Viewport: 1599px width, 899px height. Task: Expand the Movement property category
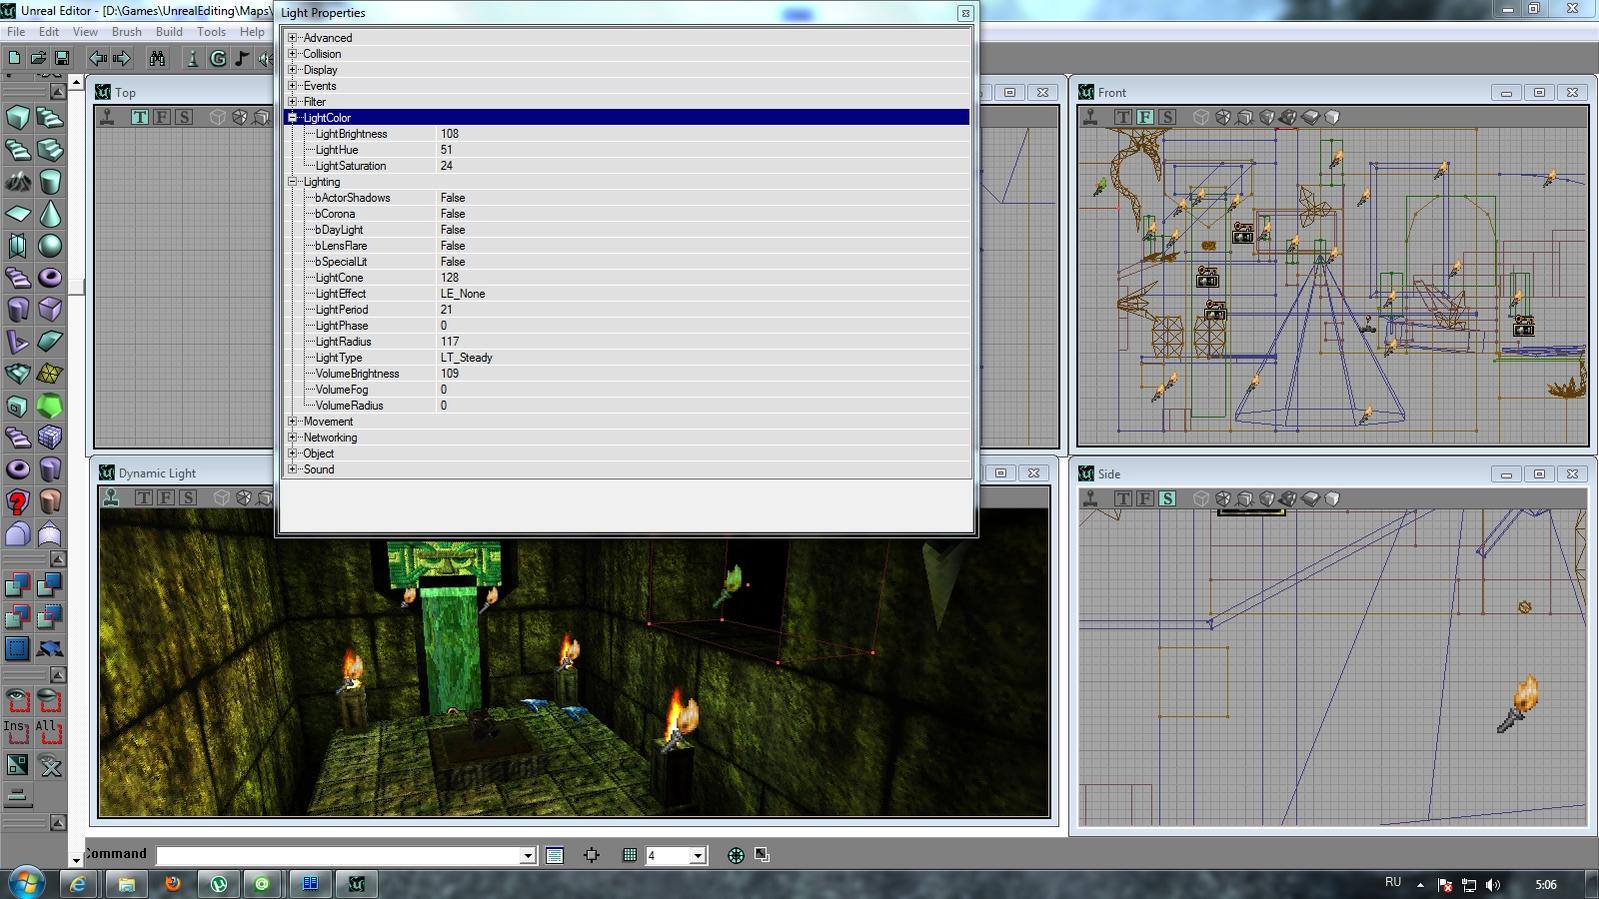[x=293, y=422]
